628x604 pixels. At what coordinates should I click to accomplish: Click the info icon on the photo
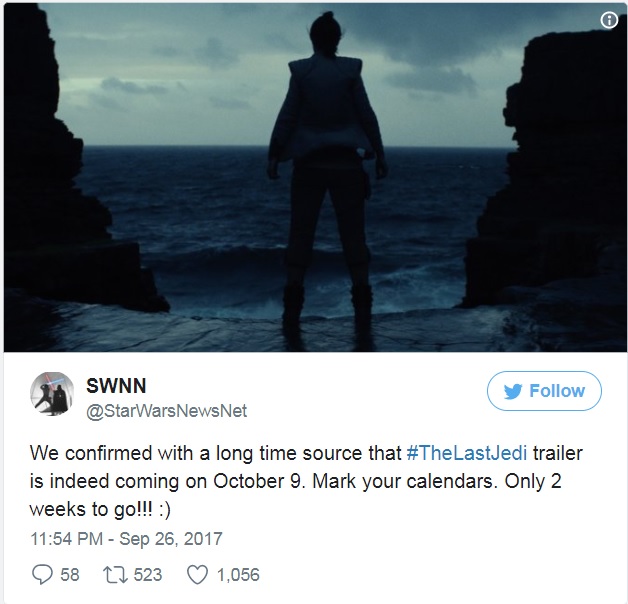tap(609, 20)
